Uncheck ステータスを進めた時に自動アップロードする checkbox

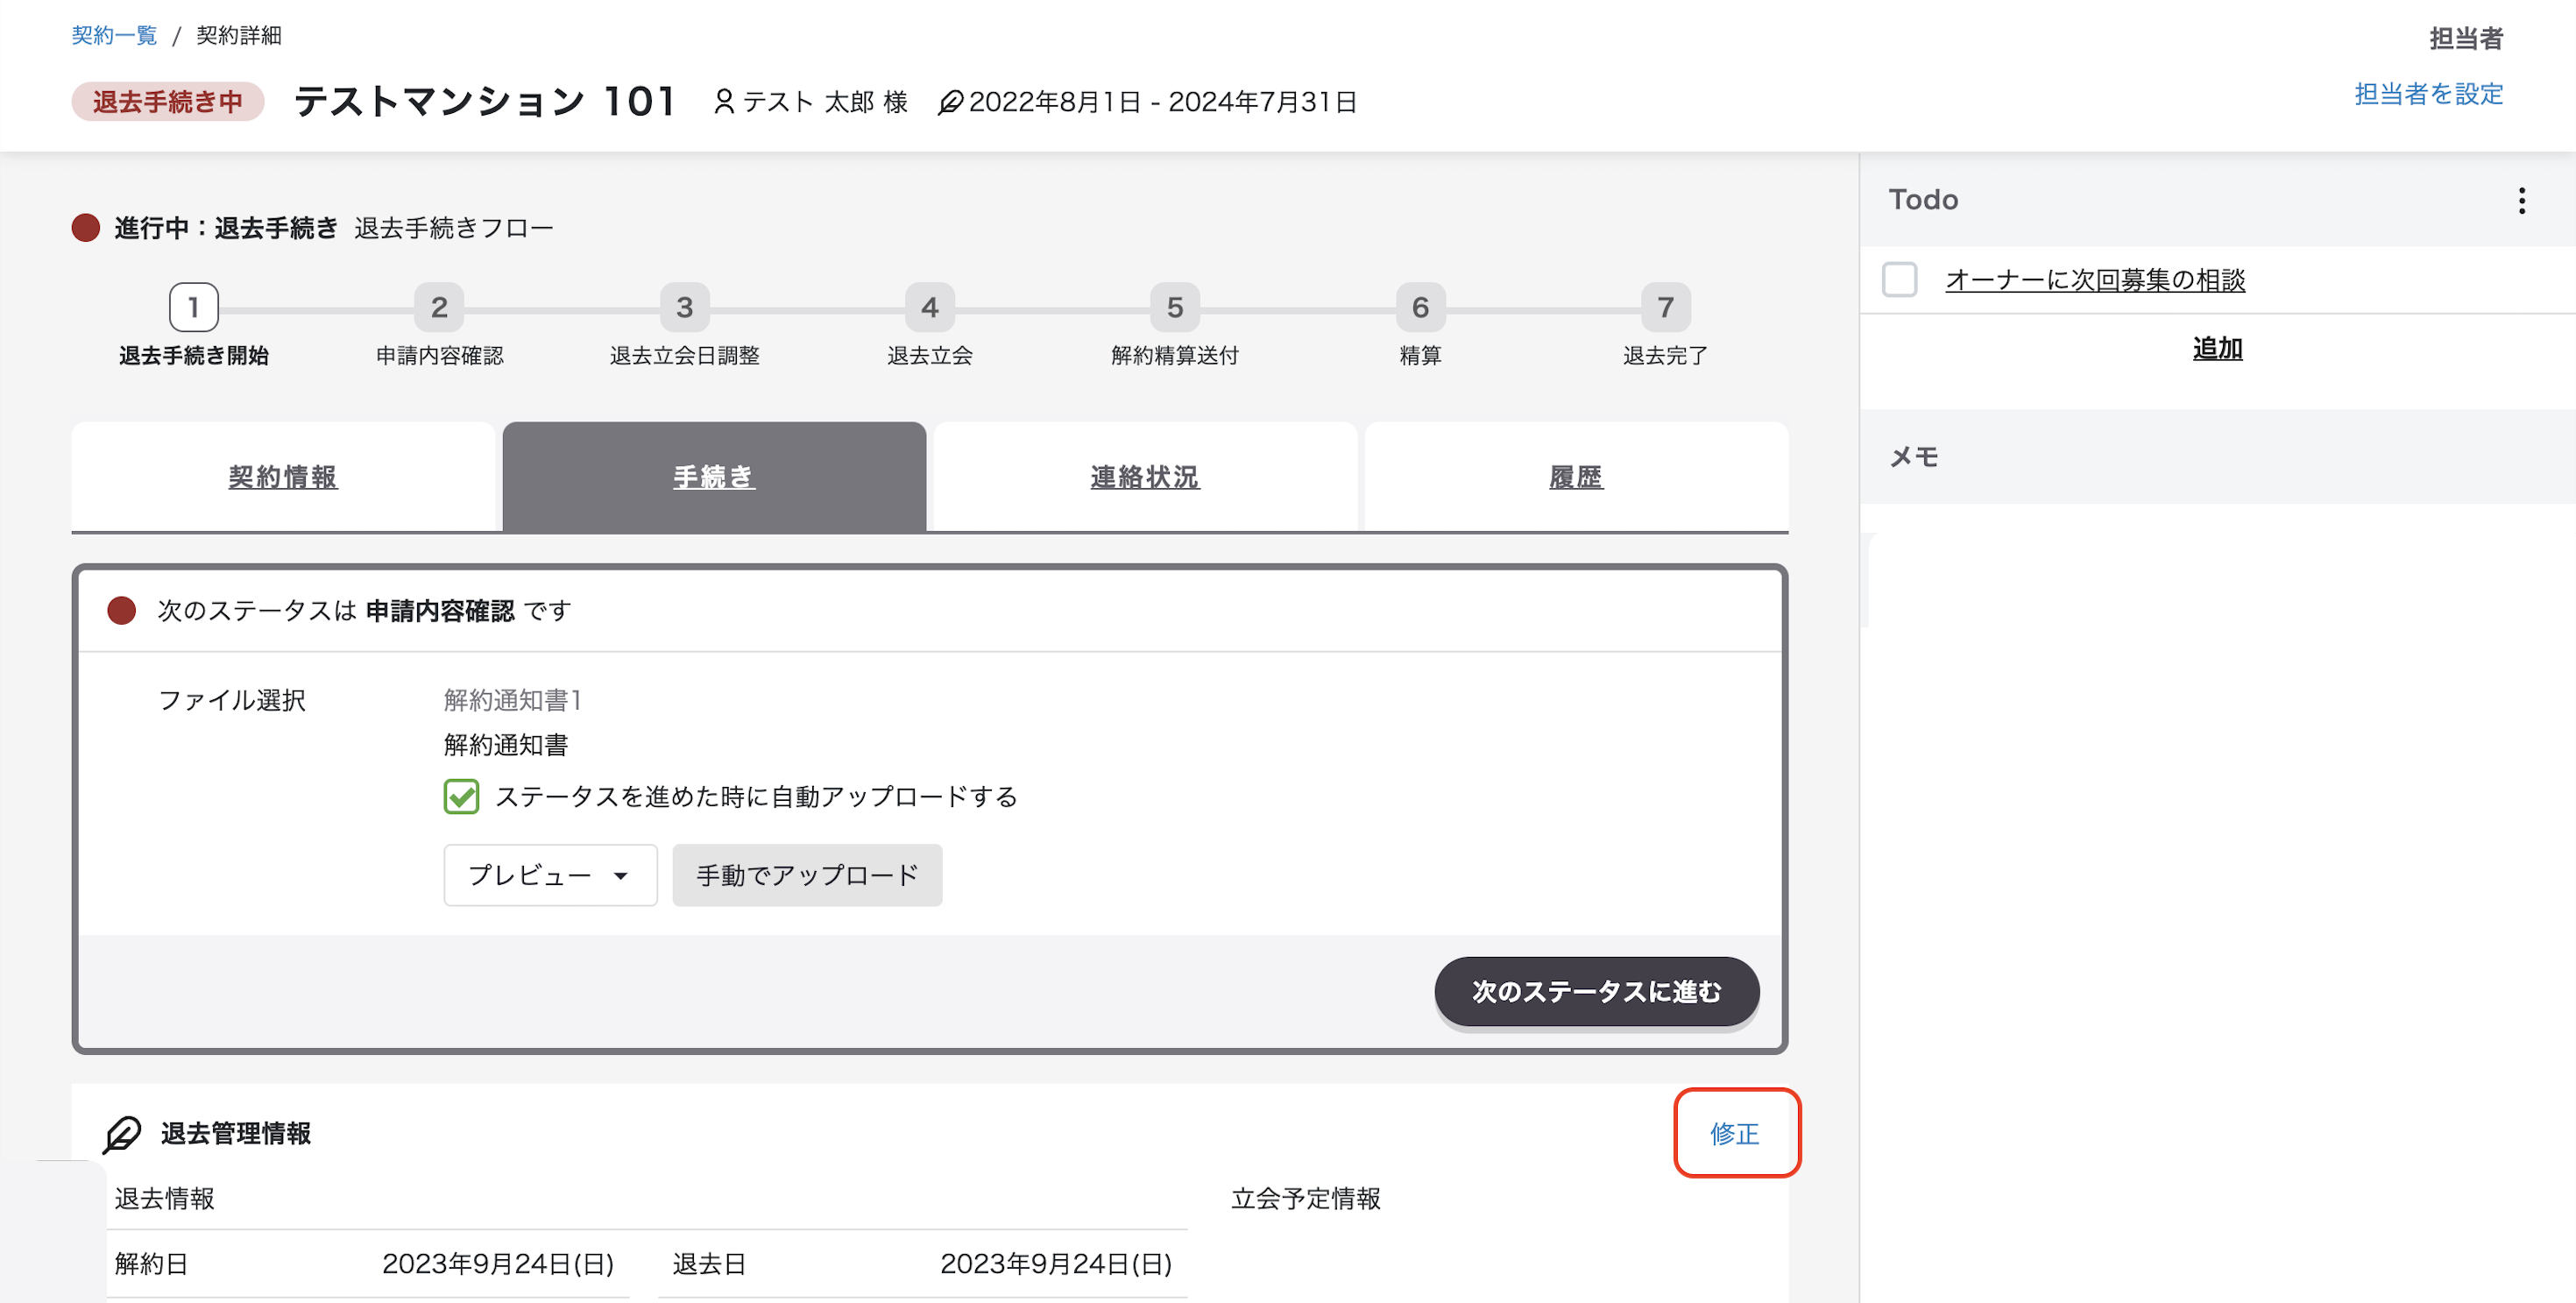click(x=461, y=797)
